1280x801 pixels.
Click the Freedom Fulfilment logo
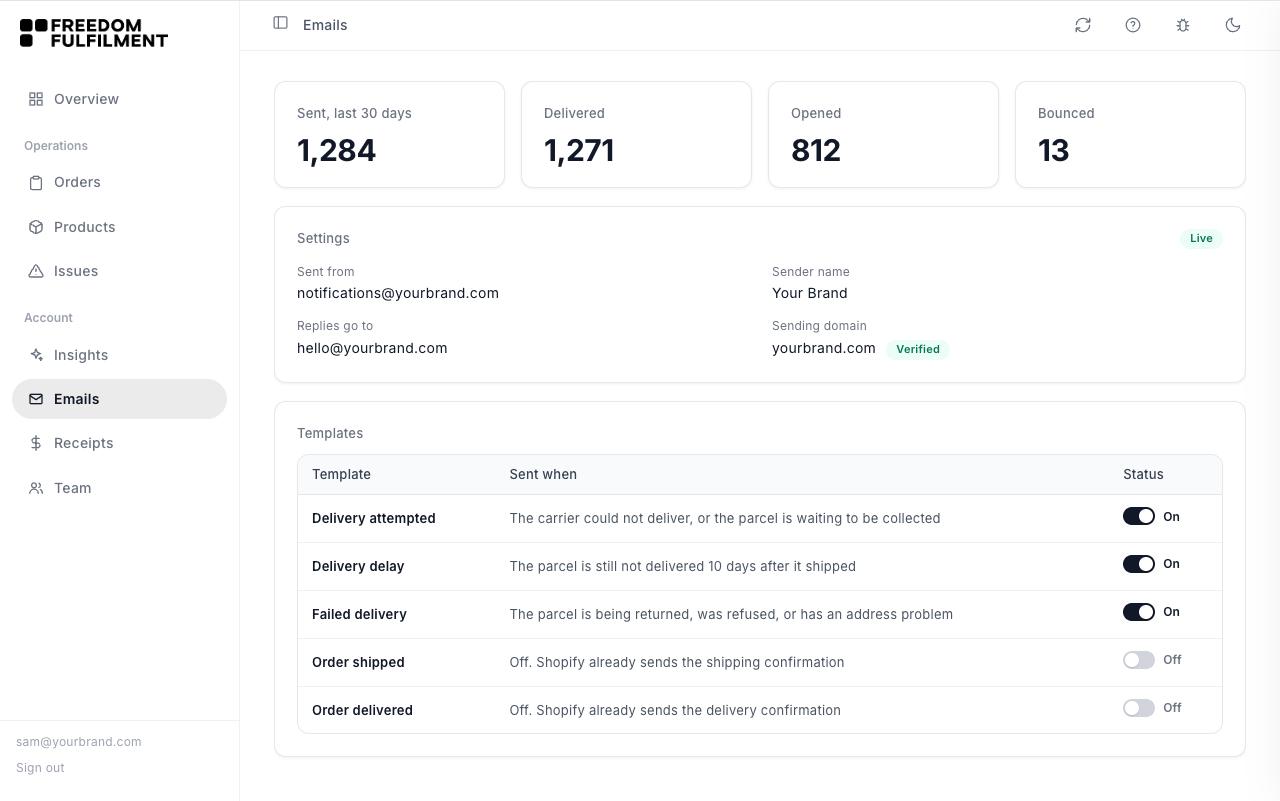coord(94,33)
